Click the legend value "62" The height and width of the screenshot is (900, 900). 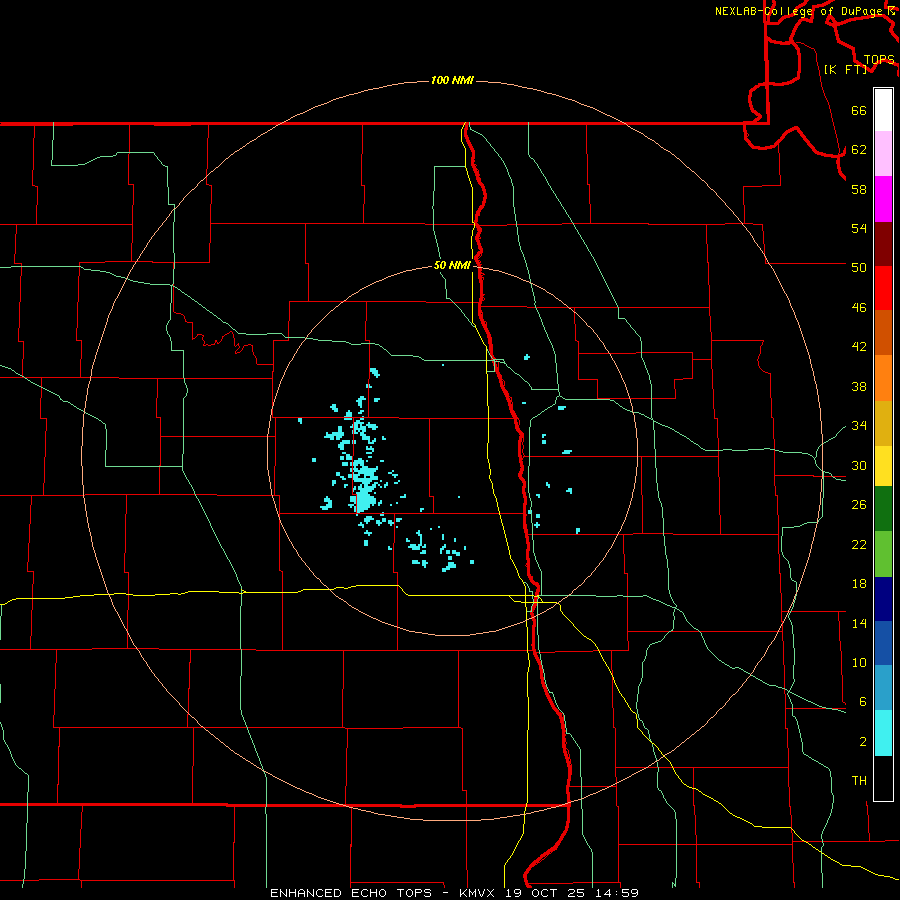[859, 150]
